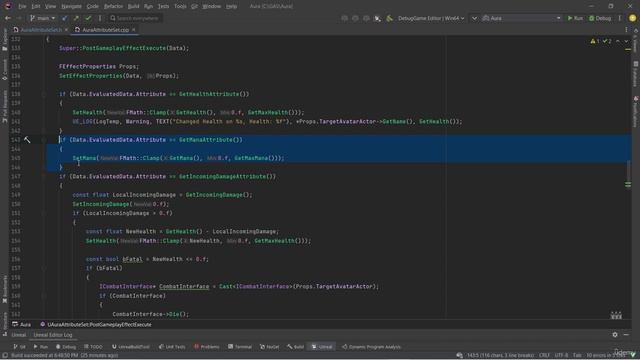The height and width of the screenshot is (360, 640).
Task: Open the Aura run configuration dropdown
Action: point(521,18)
